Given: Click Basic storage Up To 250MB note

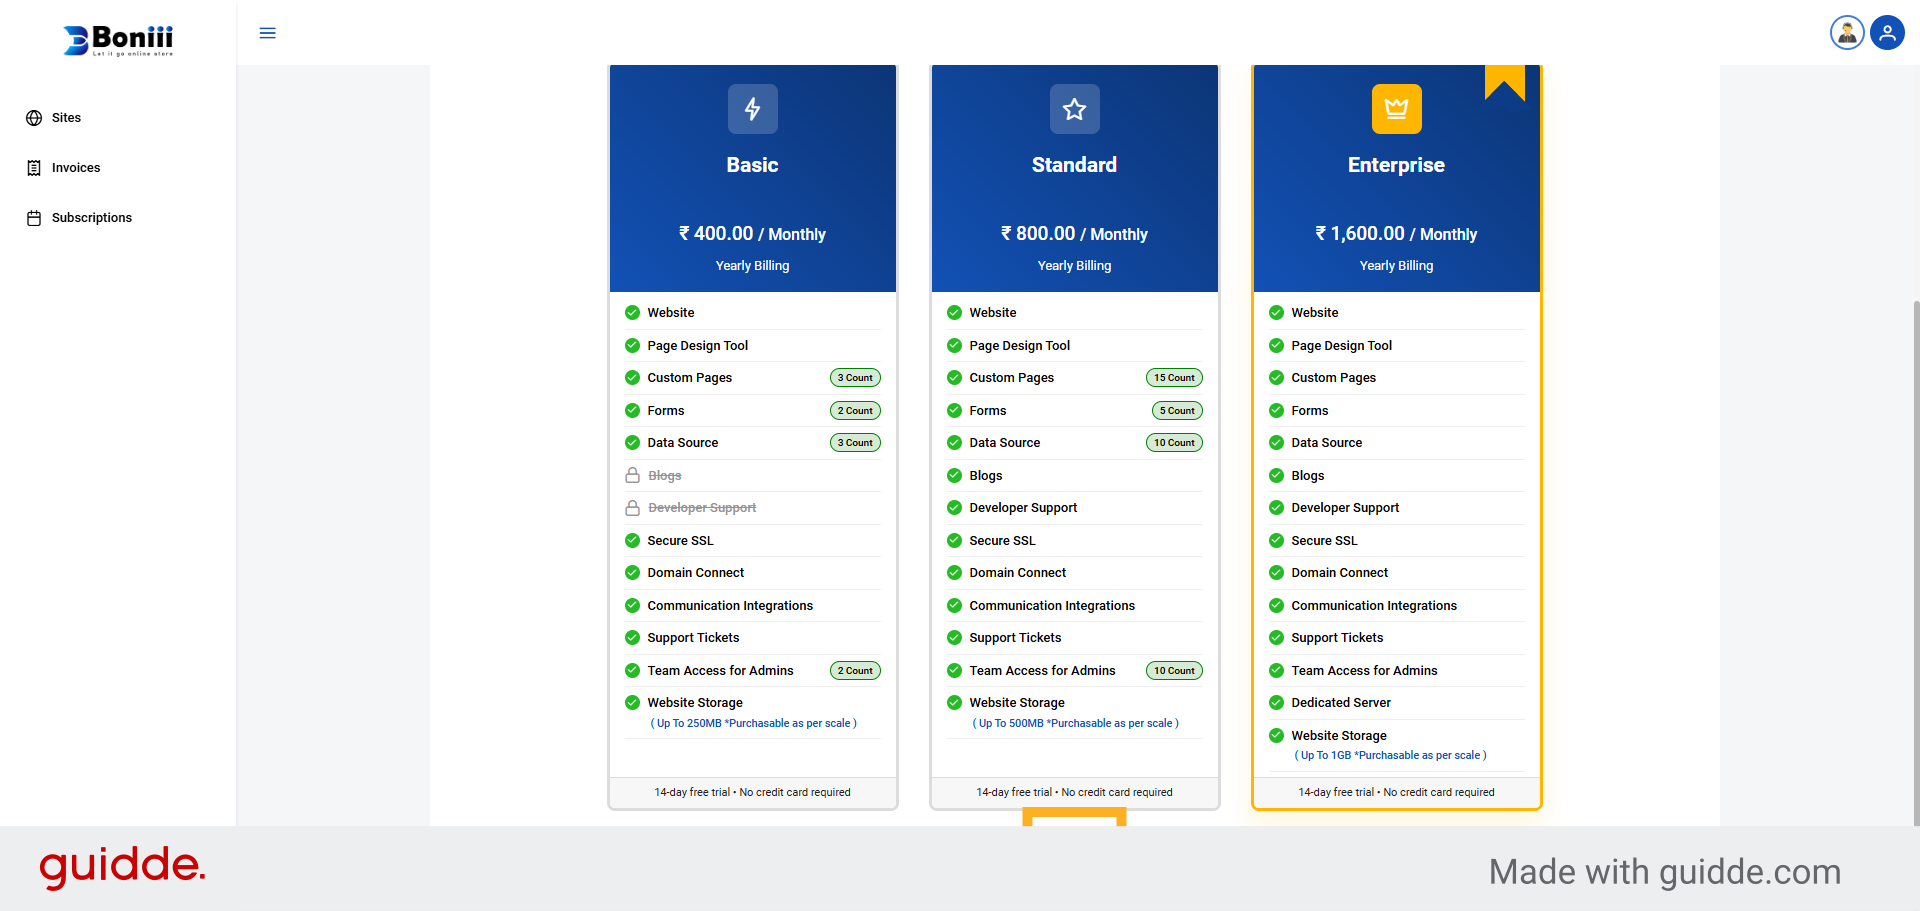Looking at the screenshot, I should tap(753, 724).
